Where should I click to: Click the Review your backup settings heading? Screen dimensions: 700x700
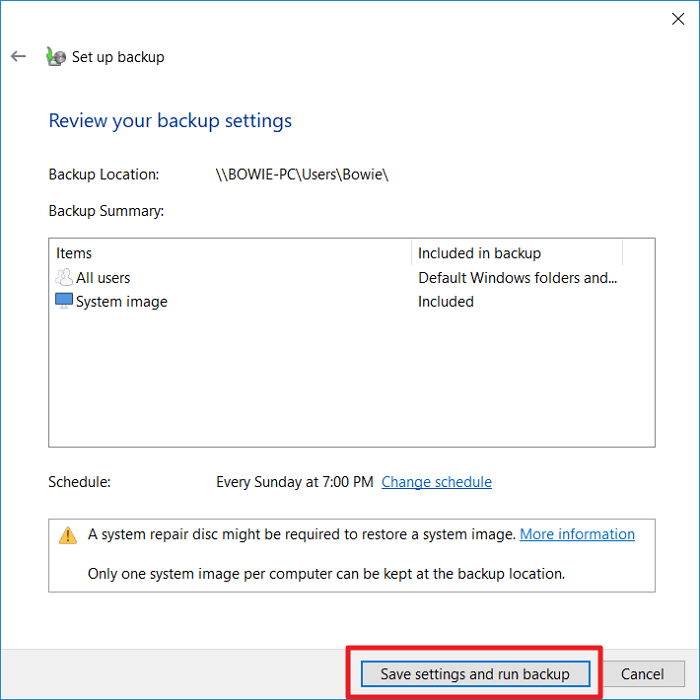pos(170,121)
